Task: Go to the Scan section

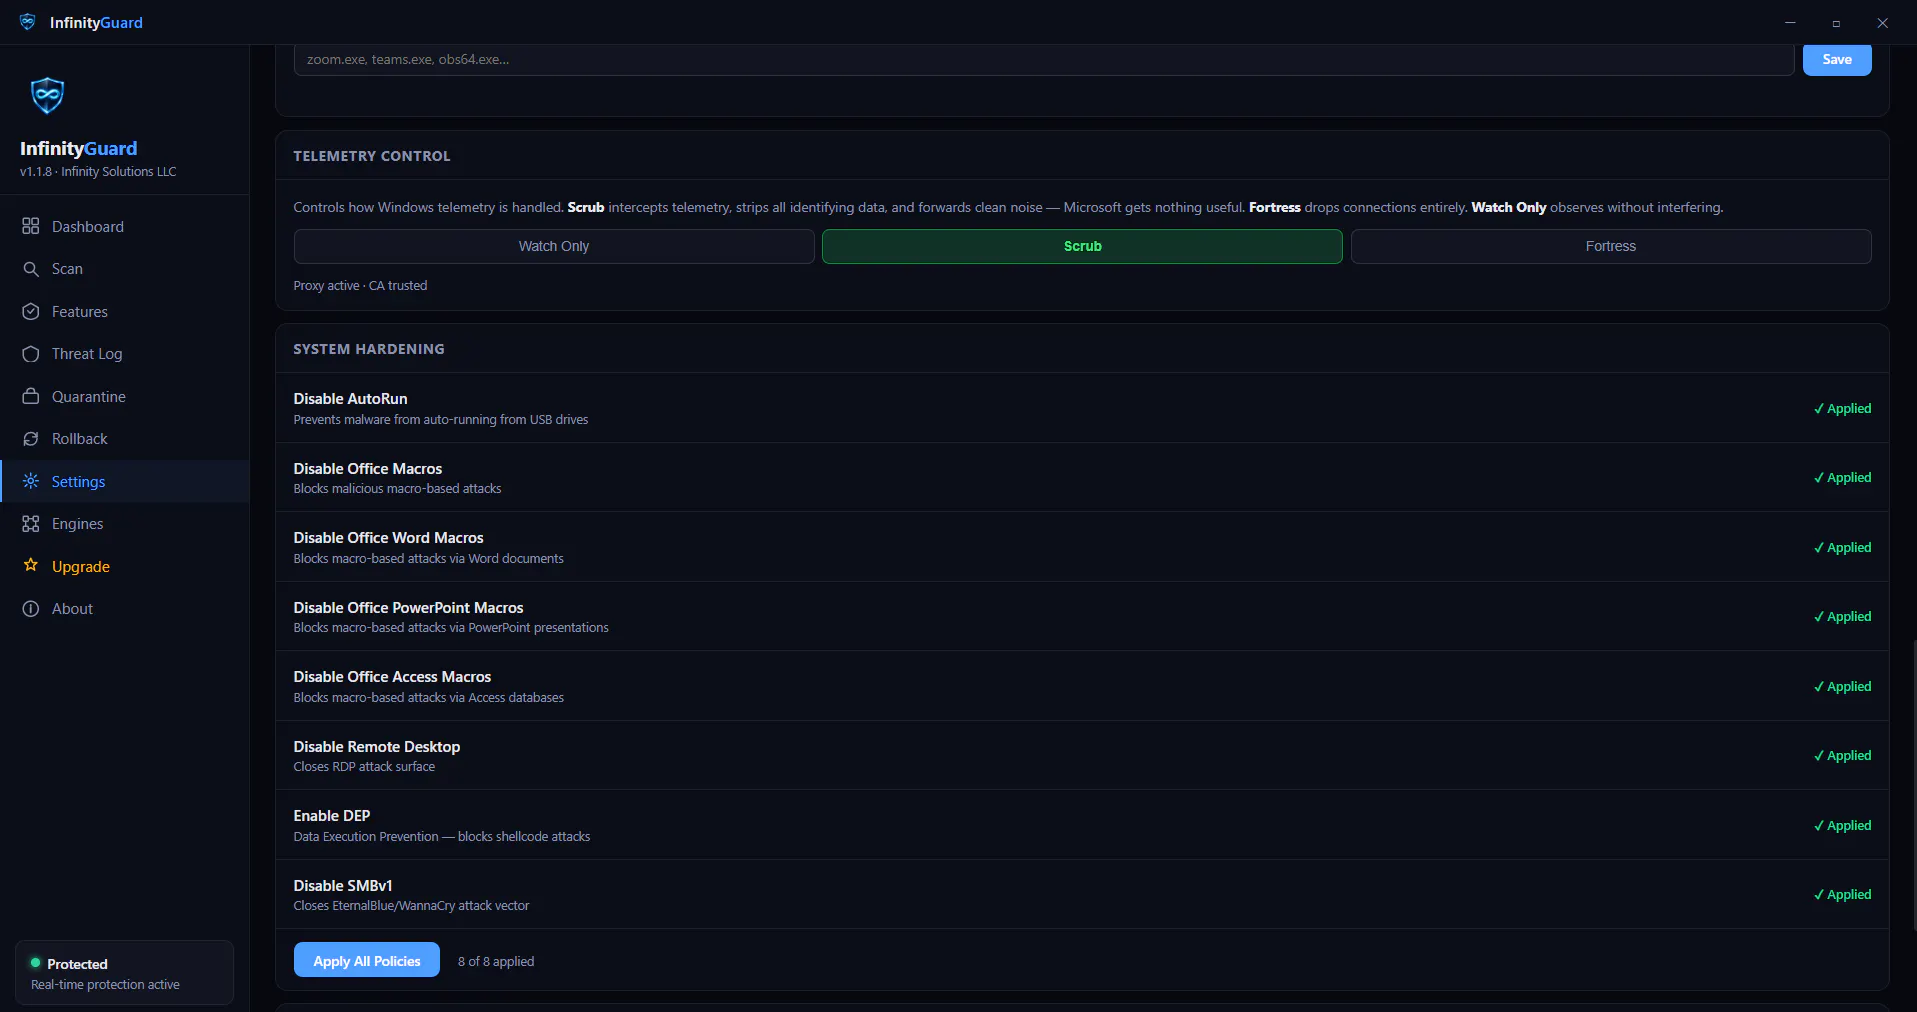Action: tap(125, 269)
